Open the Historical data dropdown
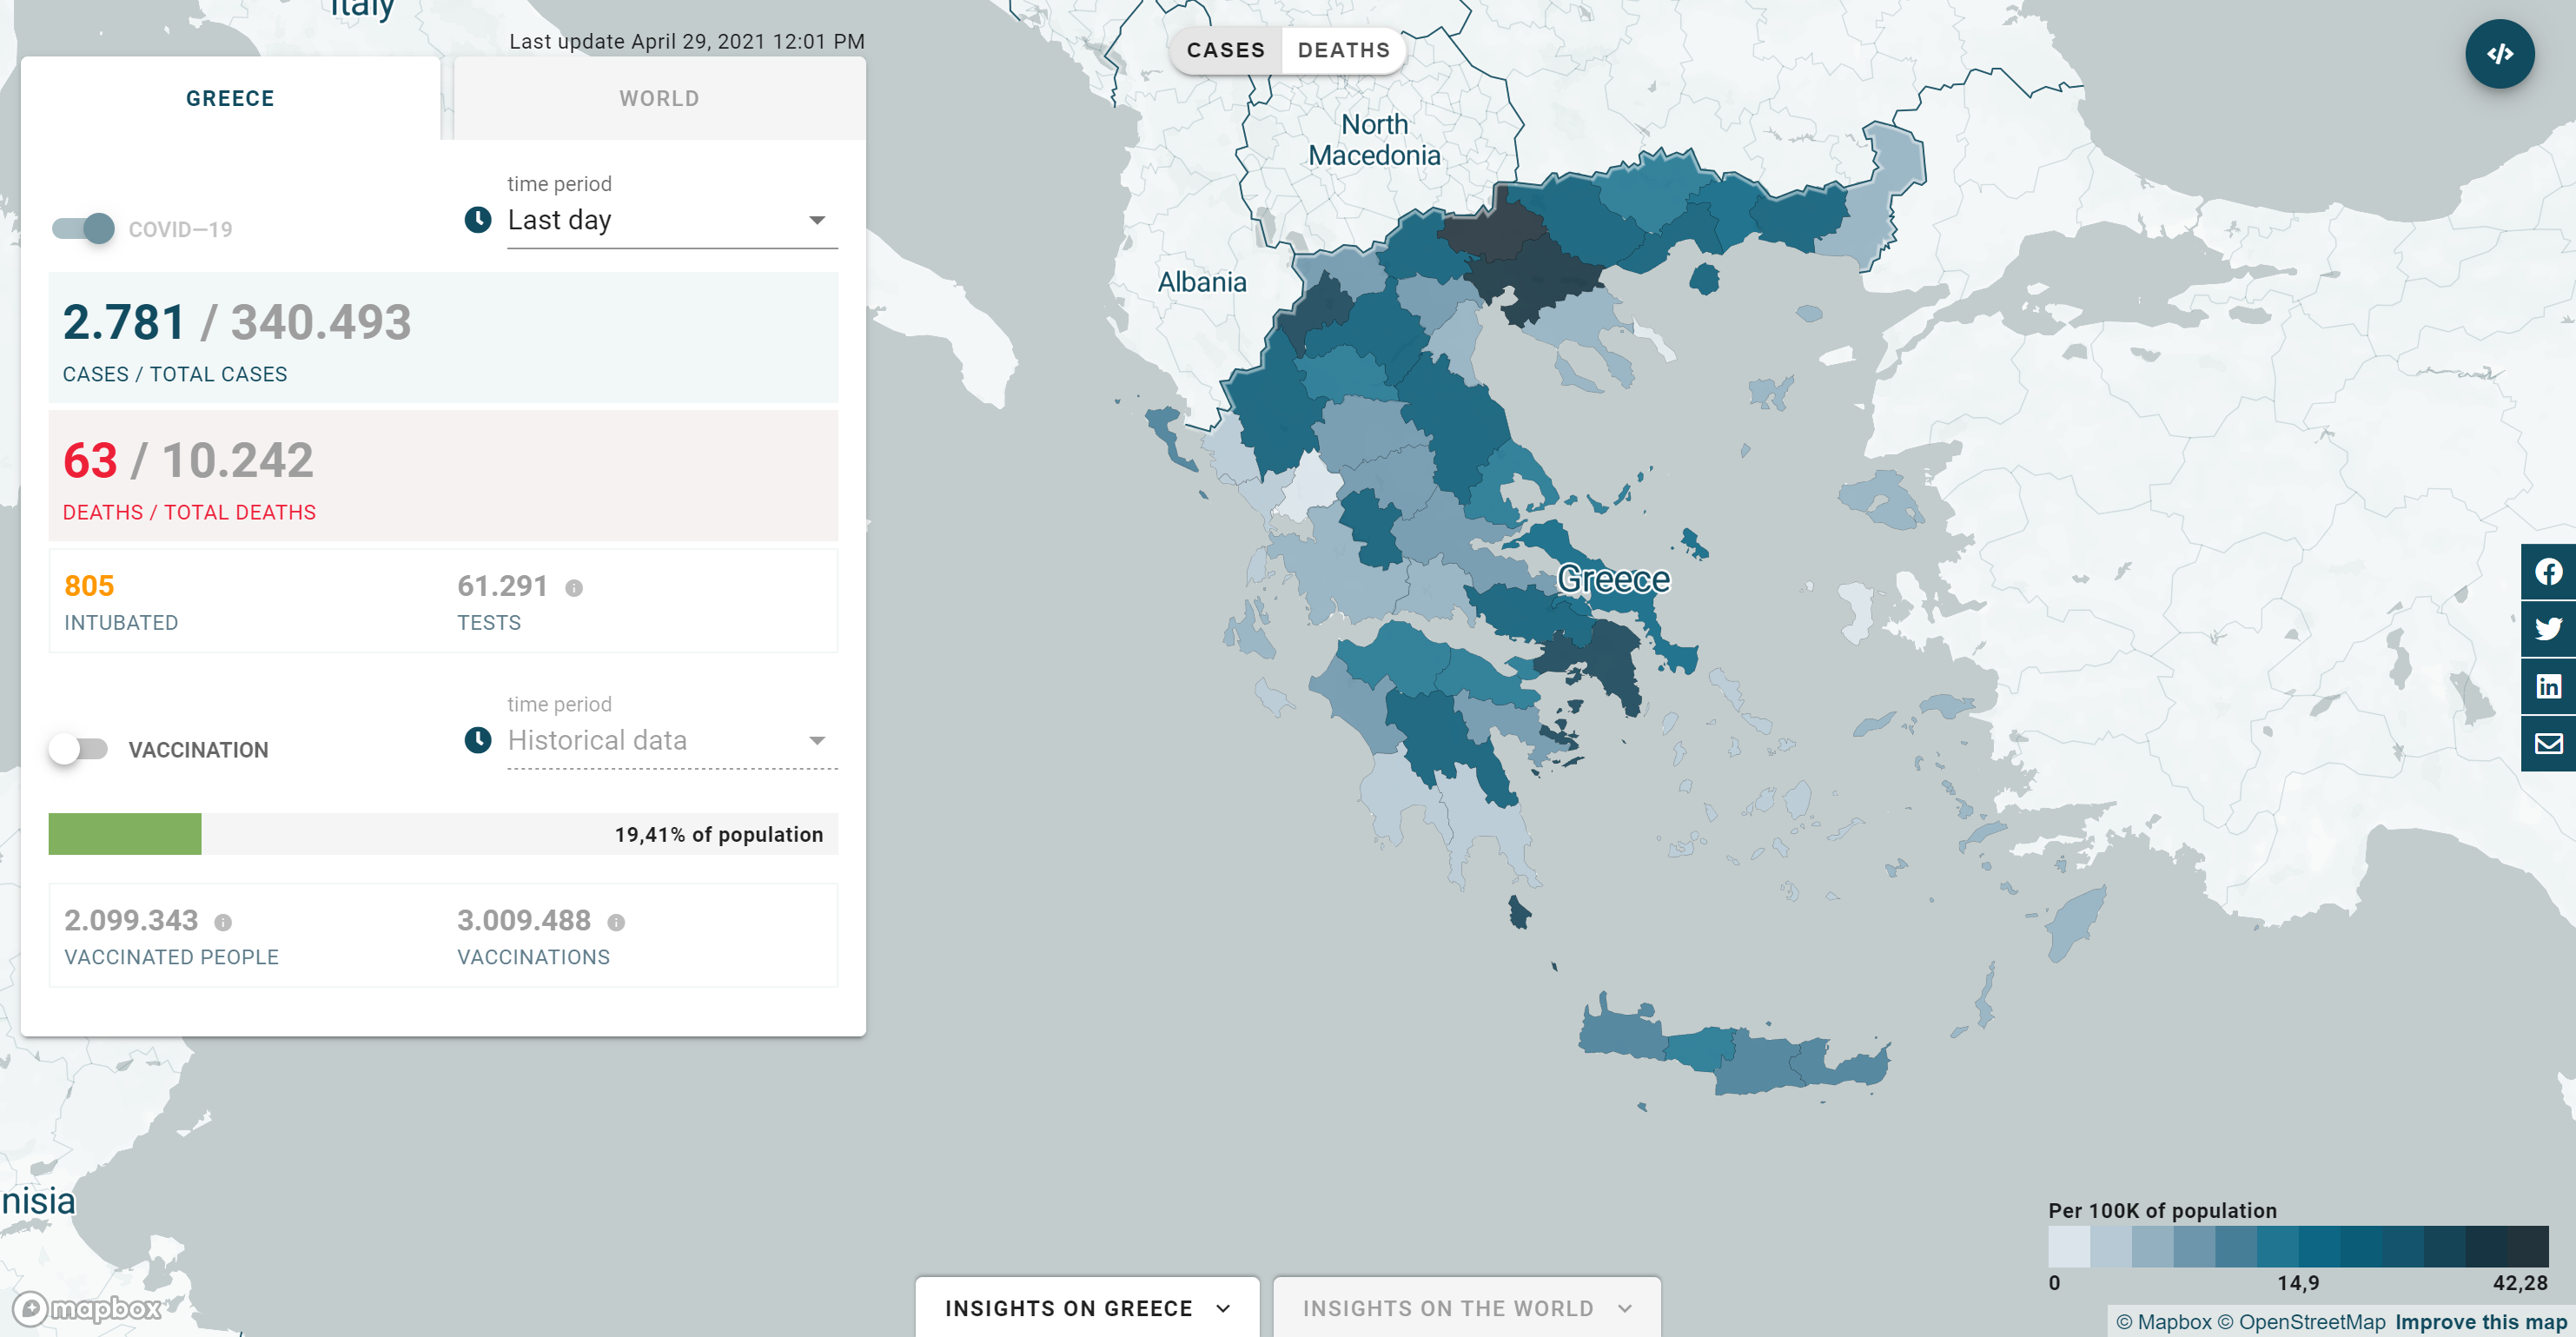 click(671, 740)
